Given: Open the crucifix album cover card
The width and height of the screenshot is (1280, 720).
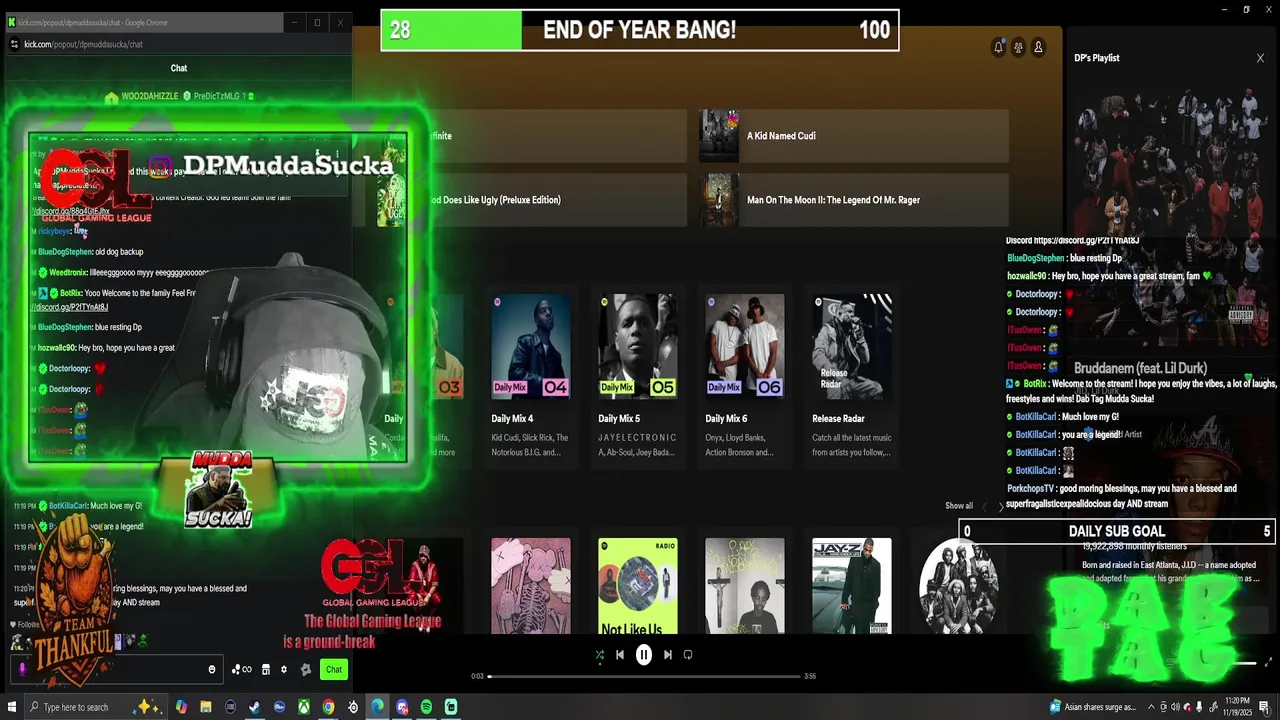Looking at the screenshot, I should pyautogui.click(x=744, y=586).
